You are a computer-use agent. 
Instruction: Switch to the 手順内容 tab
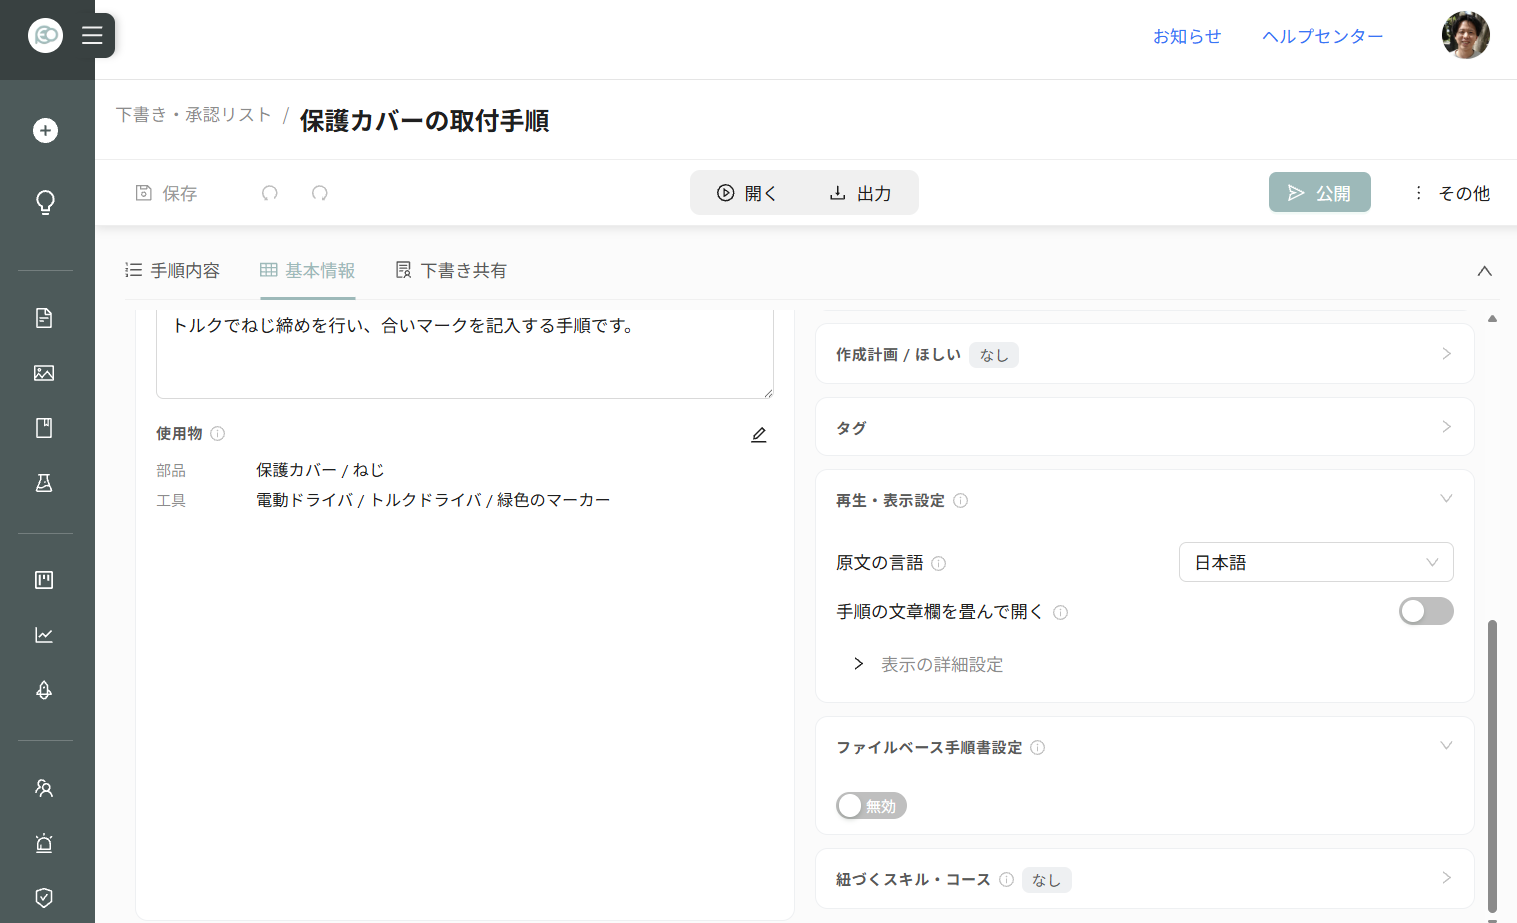pyautogui.click(x=172, y=270)
